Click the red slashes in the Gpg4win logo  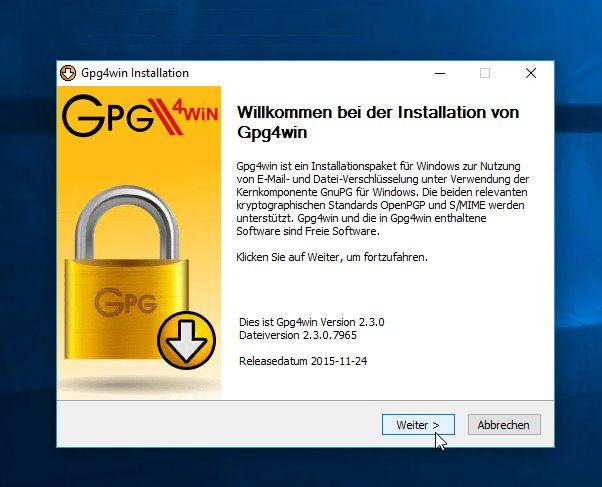tap(165, 116)
